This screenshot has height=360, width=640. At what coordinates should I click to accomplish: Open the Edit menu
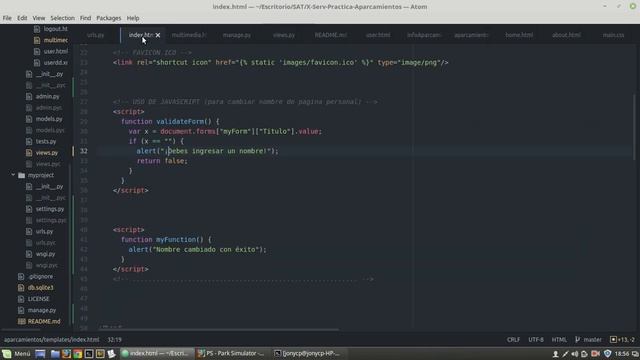click(22, 18)
